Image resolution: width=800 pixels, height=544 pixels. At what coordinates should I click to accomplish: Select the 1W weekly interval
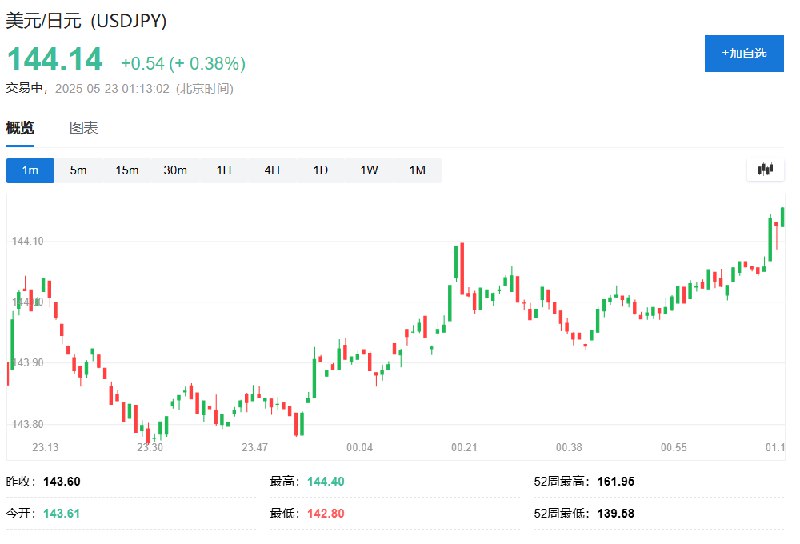click(x=369, y=170)
